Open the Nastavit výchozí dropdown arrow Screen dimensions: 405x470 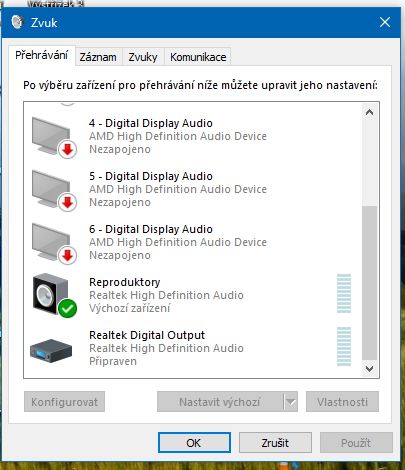(291, 402)
